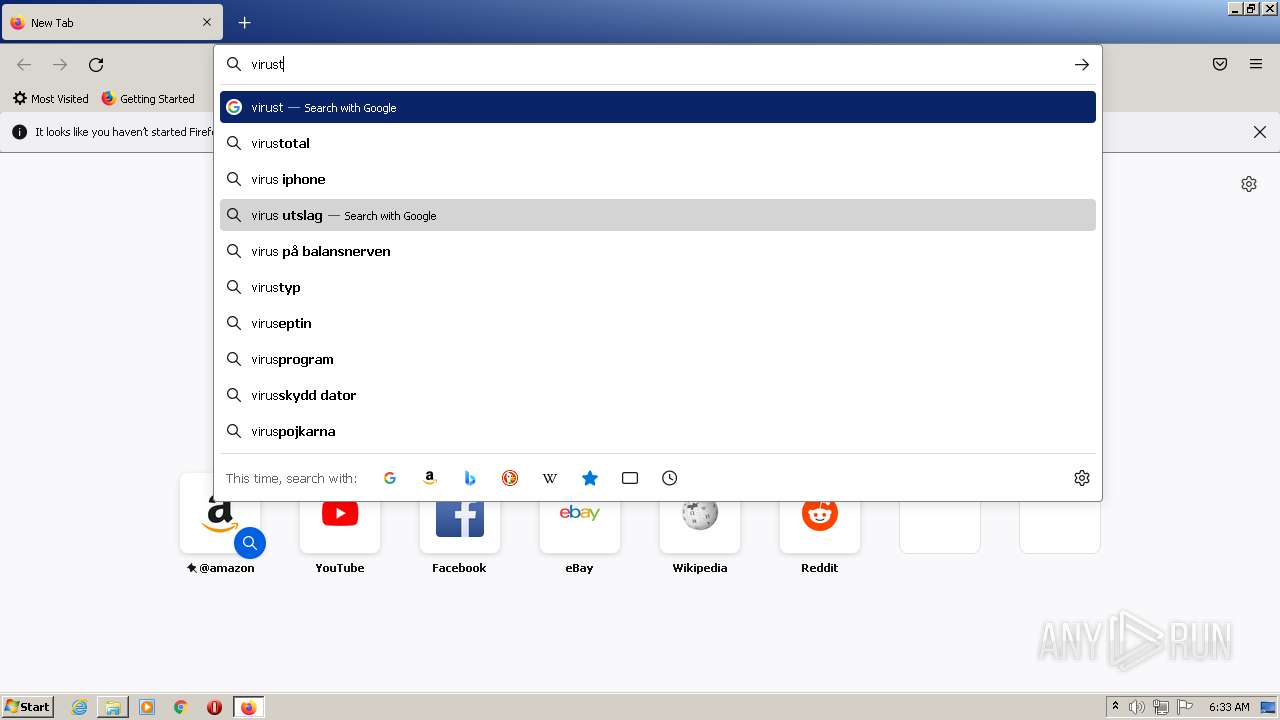Launch Opera from taskbar
This screenshot has width=1280, height=720.
214,707
